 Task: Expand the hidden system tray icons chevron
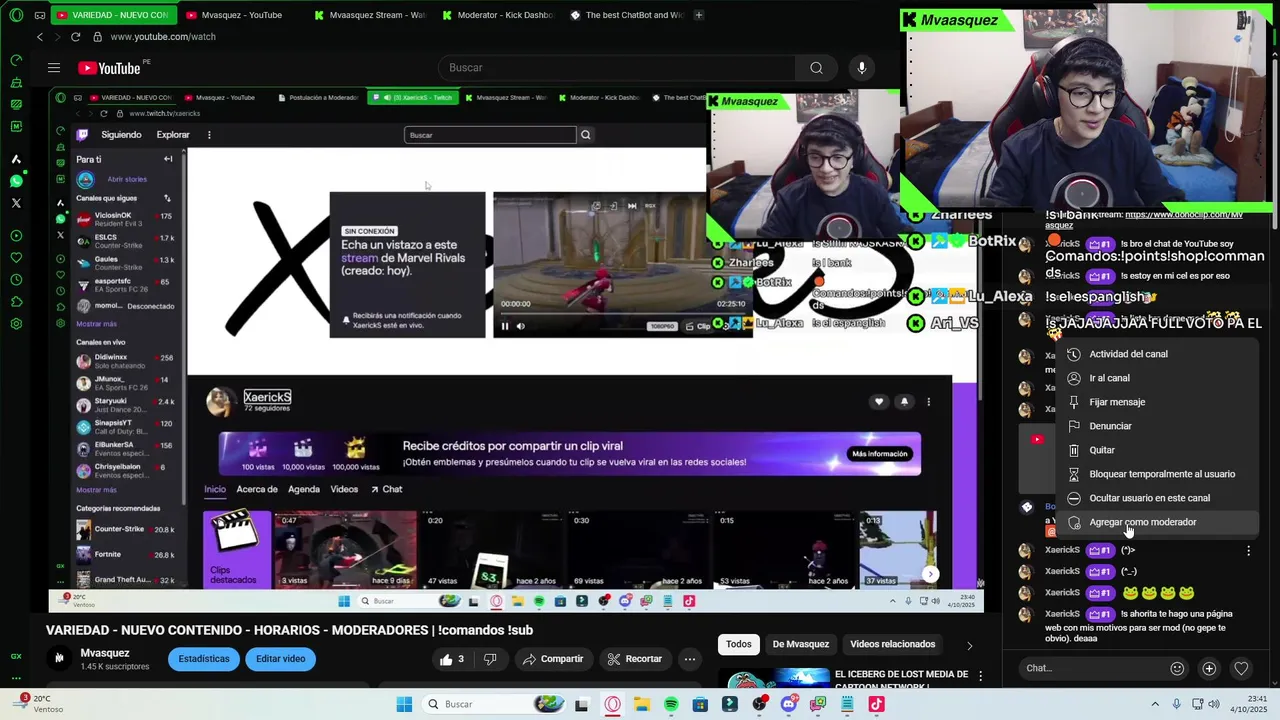coord(1155,704)
